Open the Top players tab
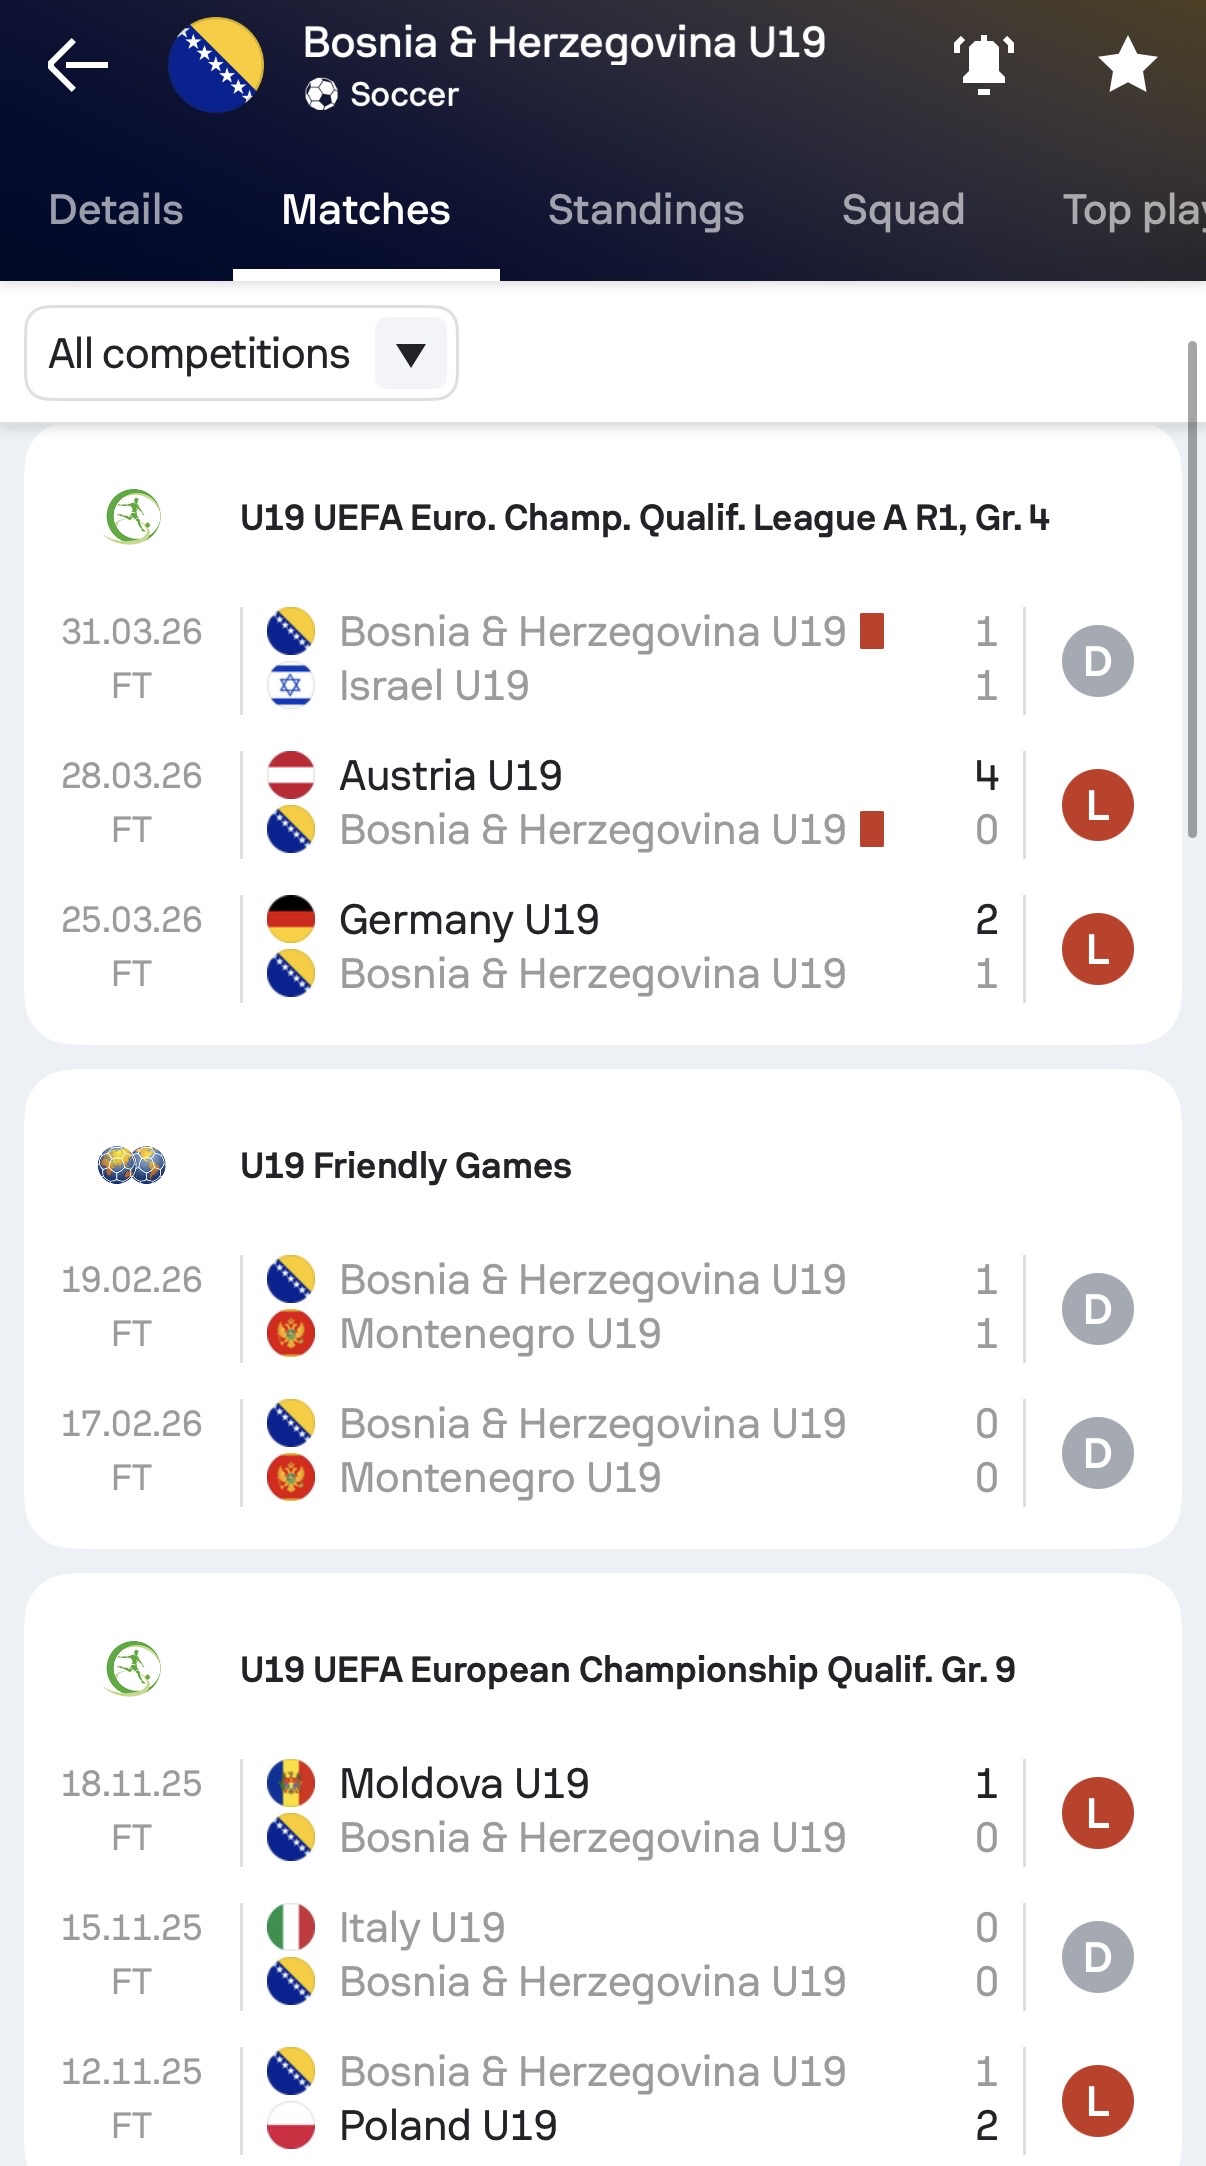 [1134, 210]
